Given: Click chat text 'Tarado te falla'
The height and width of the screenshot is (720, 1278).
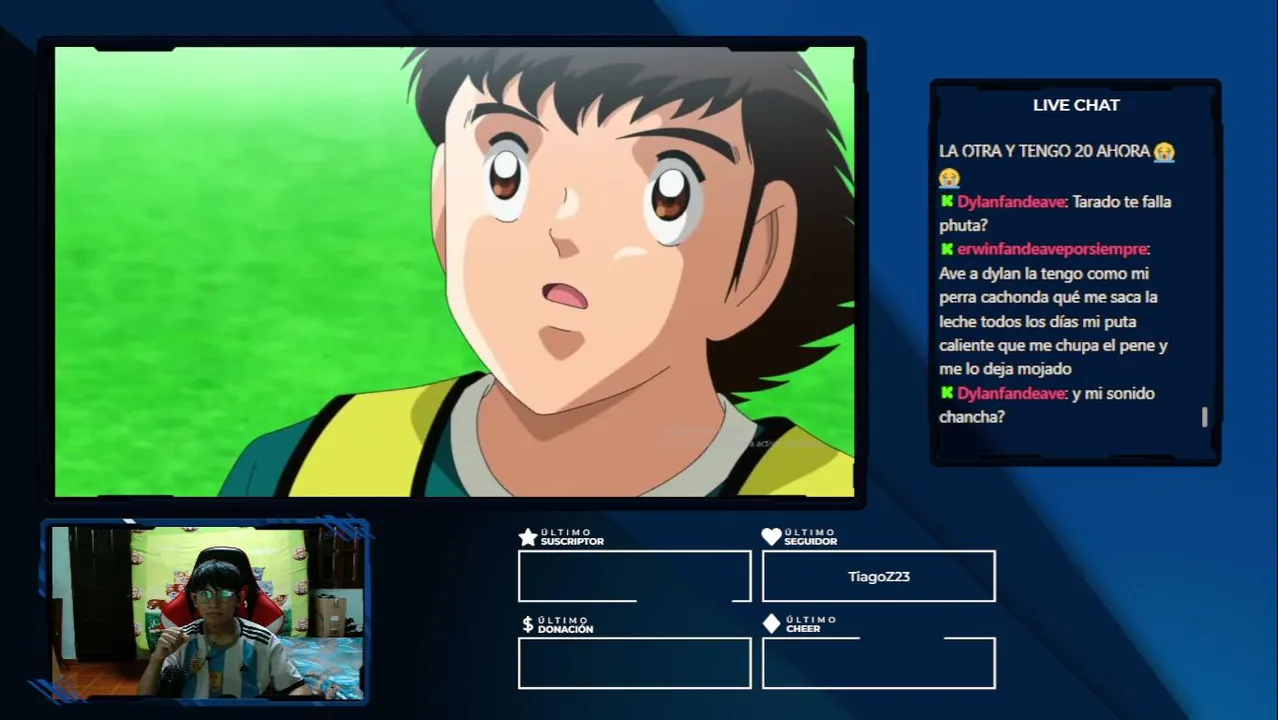Looking at the screenshot, I should [1121, 202].
